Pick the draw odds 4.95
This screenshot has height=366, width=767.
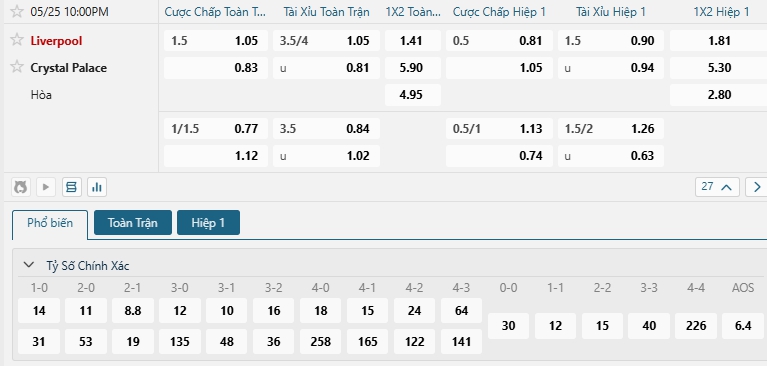412,94
